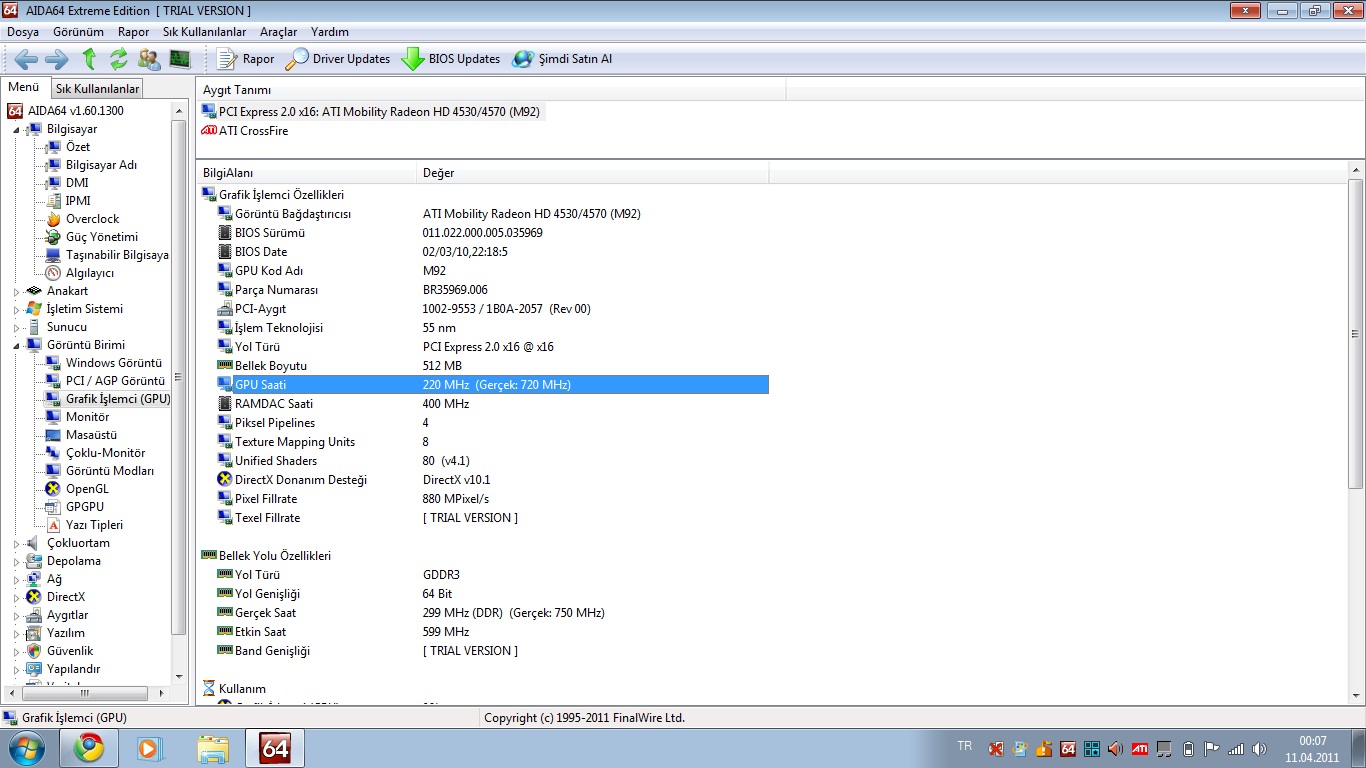This screenshot has width=1366, height=768.
Task: Select AIDA64 v1.60.1300 root node
Action: 75,111
